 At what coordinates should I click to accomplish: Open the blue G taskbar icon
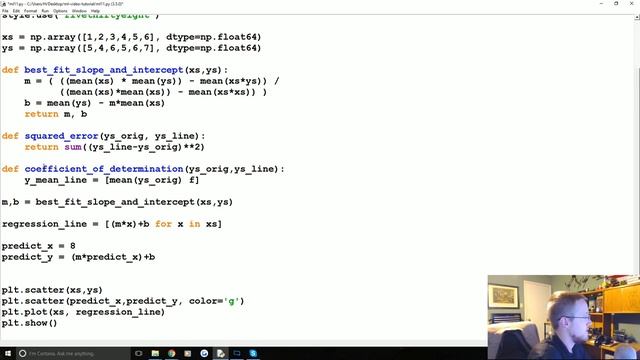point(204,353)
